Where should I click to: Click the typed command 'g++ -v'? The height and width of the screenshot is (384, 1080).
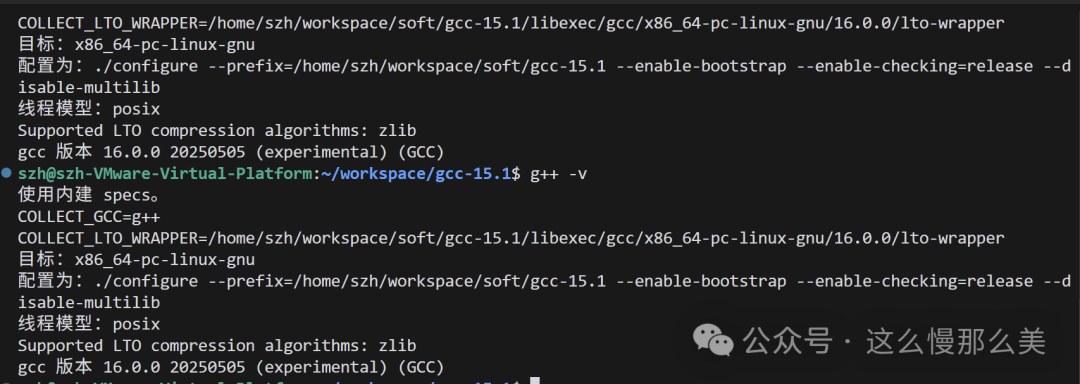tap(559, 173)
